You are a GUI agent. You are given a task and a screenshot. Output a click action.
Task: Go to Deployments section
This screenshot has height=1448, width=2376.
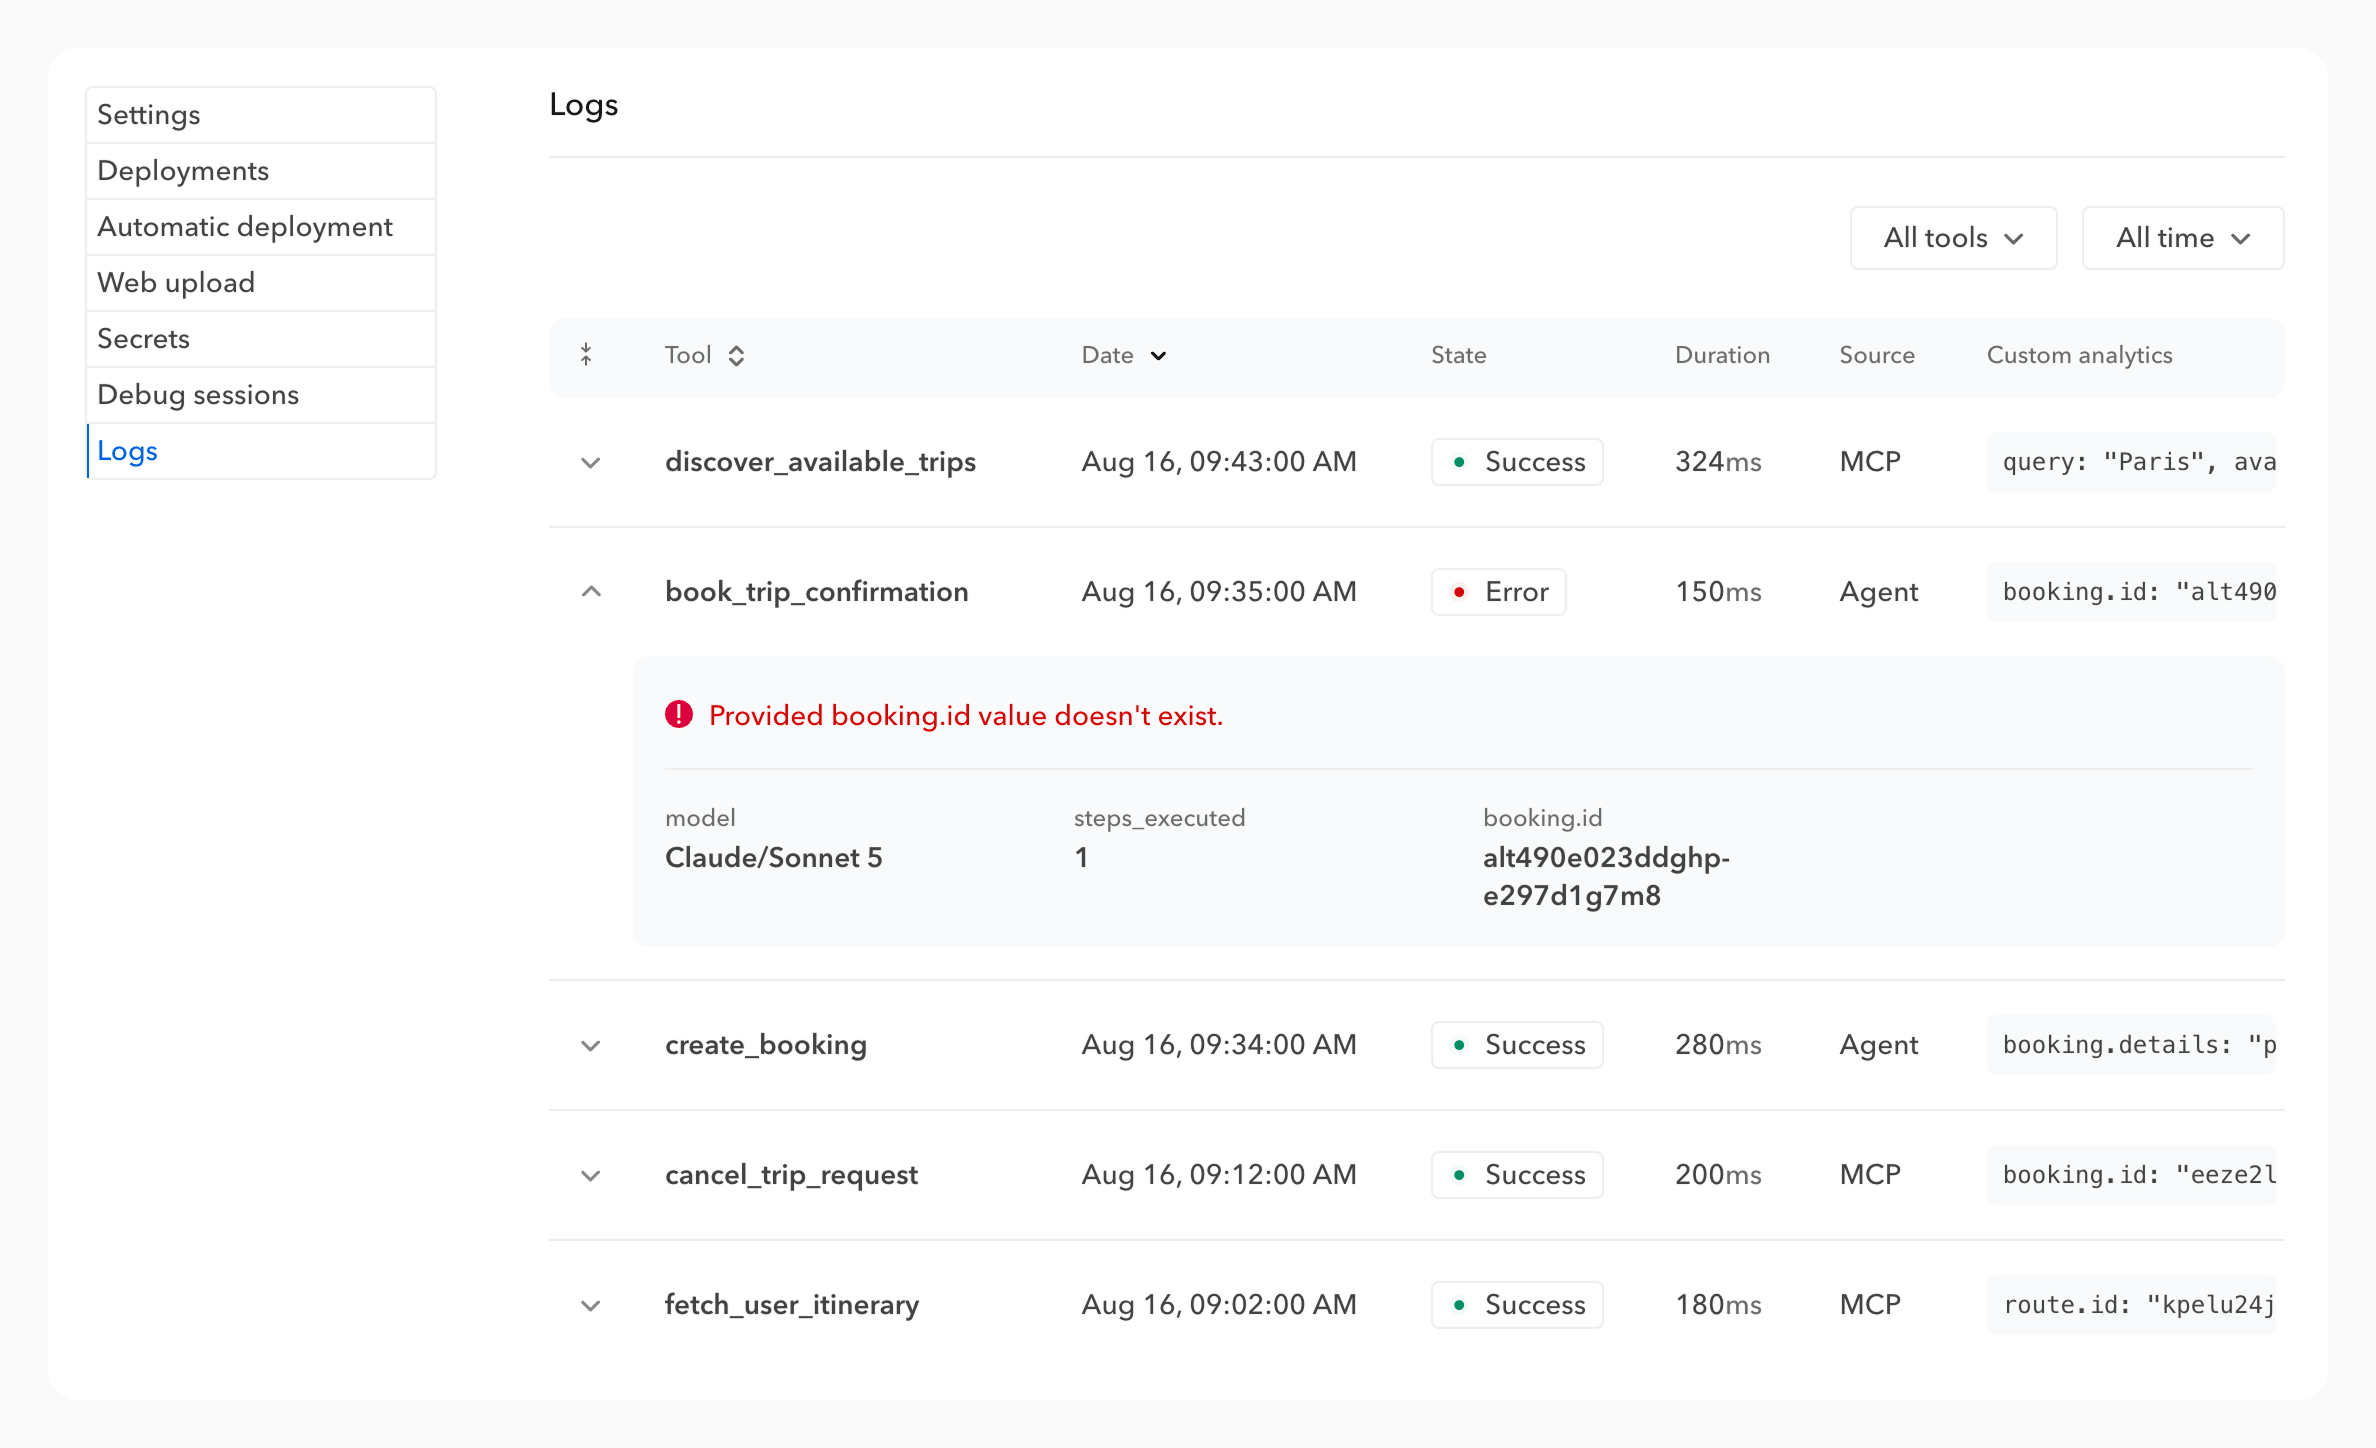click(x=261, y=171)
